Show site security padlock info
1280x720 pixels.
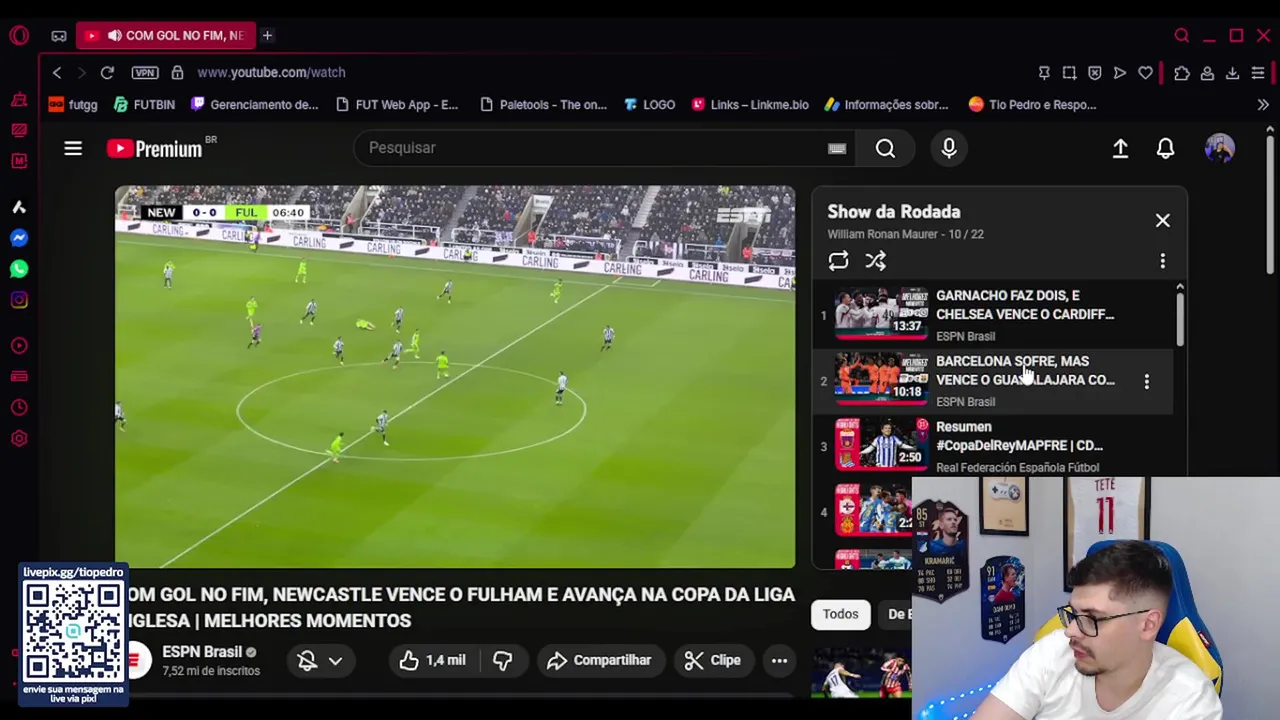(x=177, y=72)
